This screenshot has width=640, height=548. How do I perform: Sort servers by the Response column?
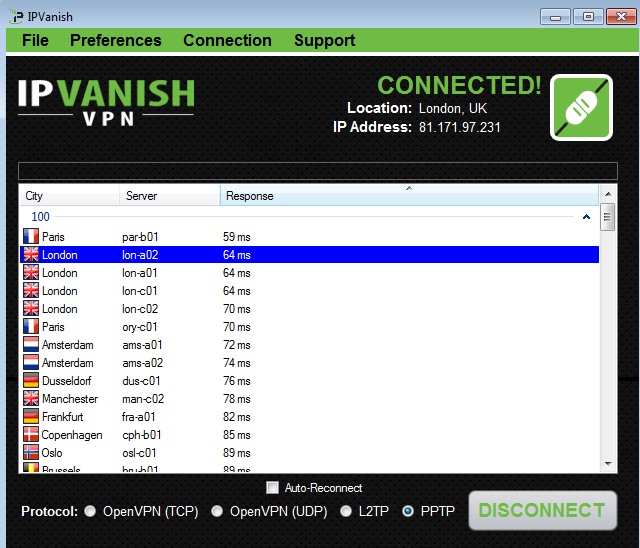point(409,195)
